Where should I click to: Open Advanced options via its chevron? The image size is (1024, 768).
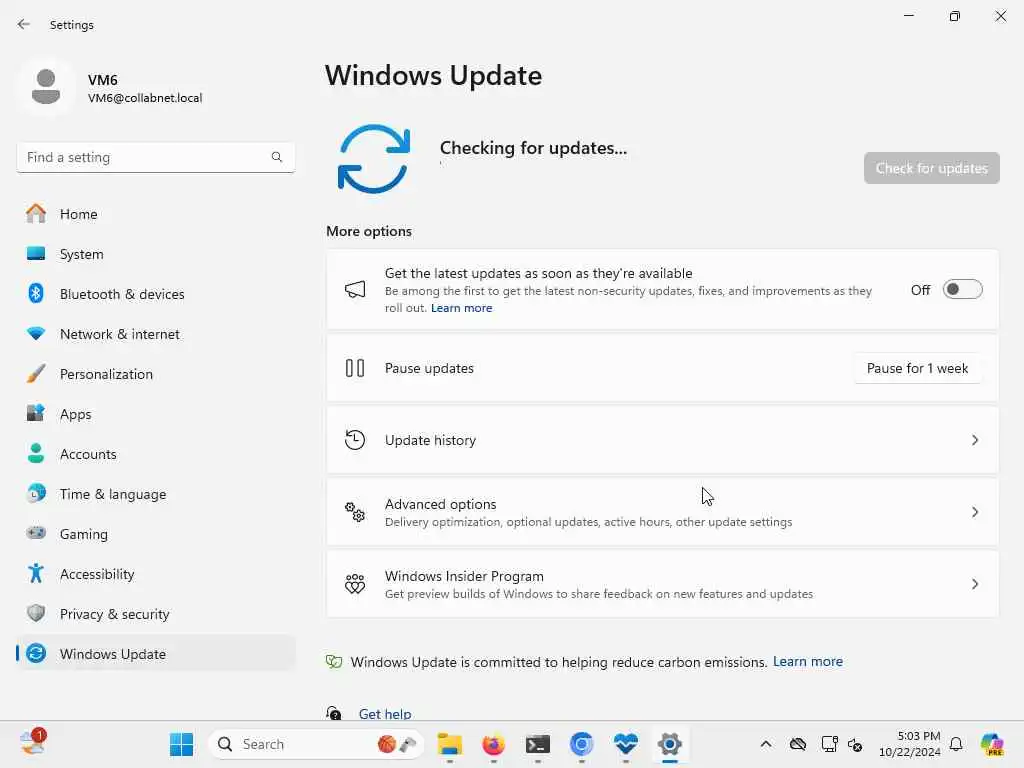974,512
